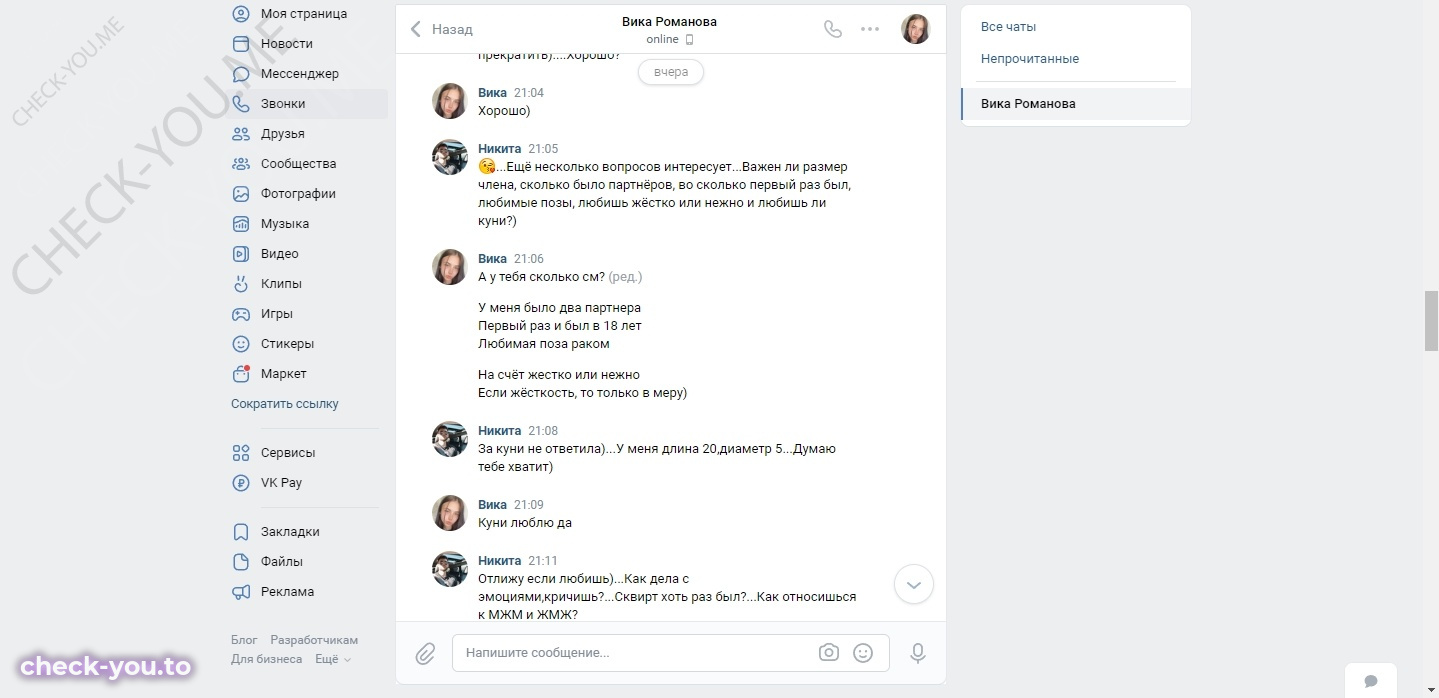
Task: Click the Игры label in sidebar
Action: [x=277, y=314]
